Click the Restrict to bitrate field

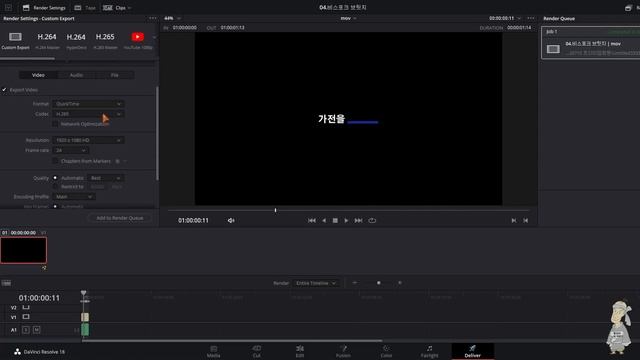pos(98,187)
